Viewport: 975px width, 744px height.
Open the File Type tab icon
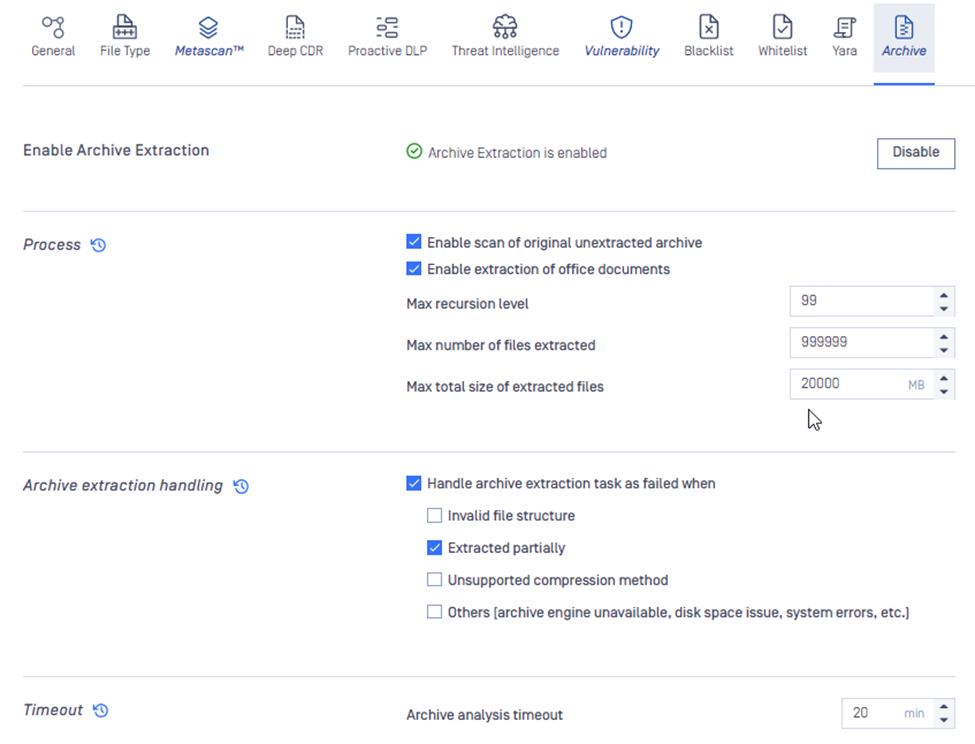click(125, 27)
